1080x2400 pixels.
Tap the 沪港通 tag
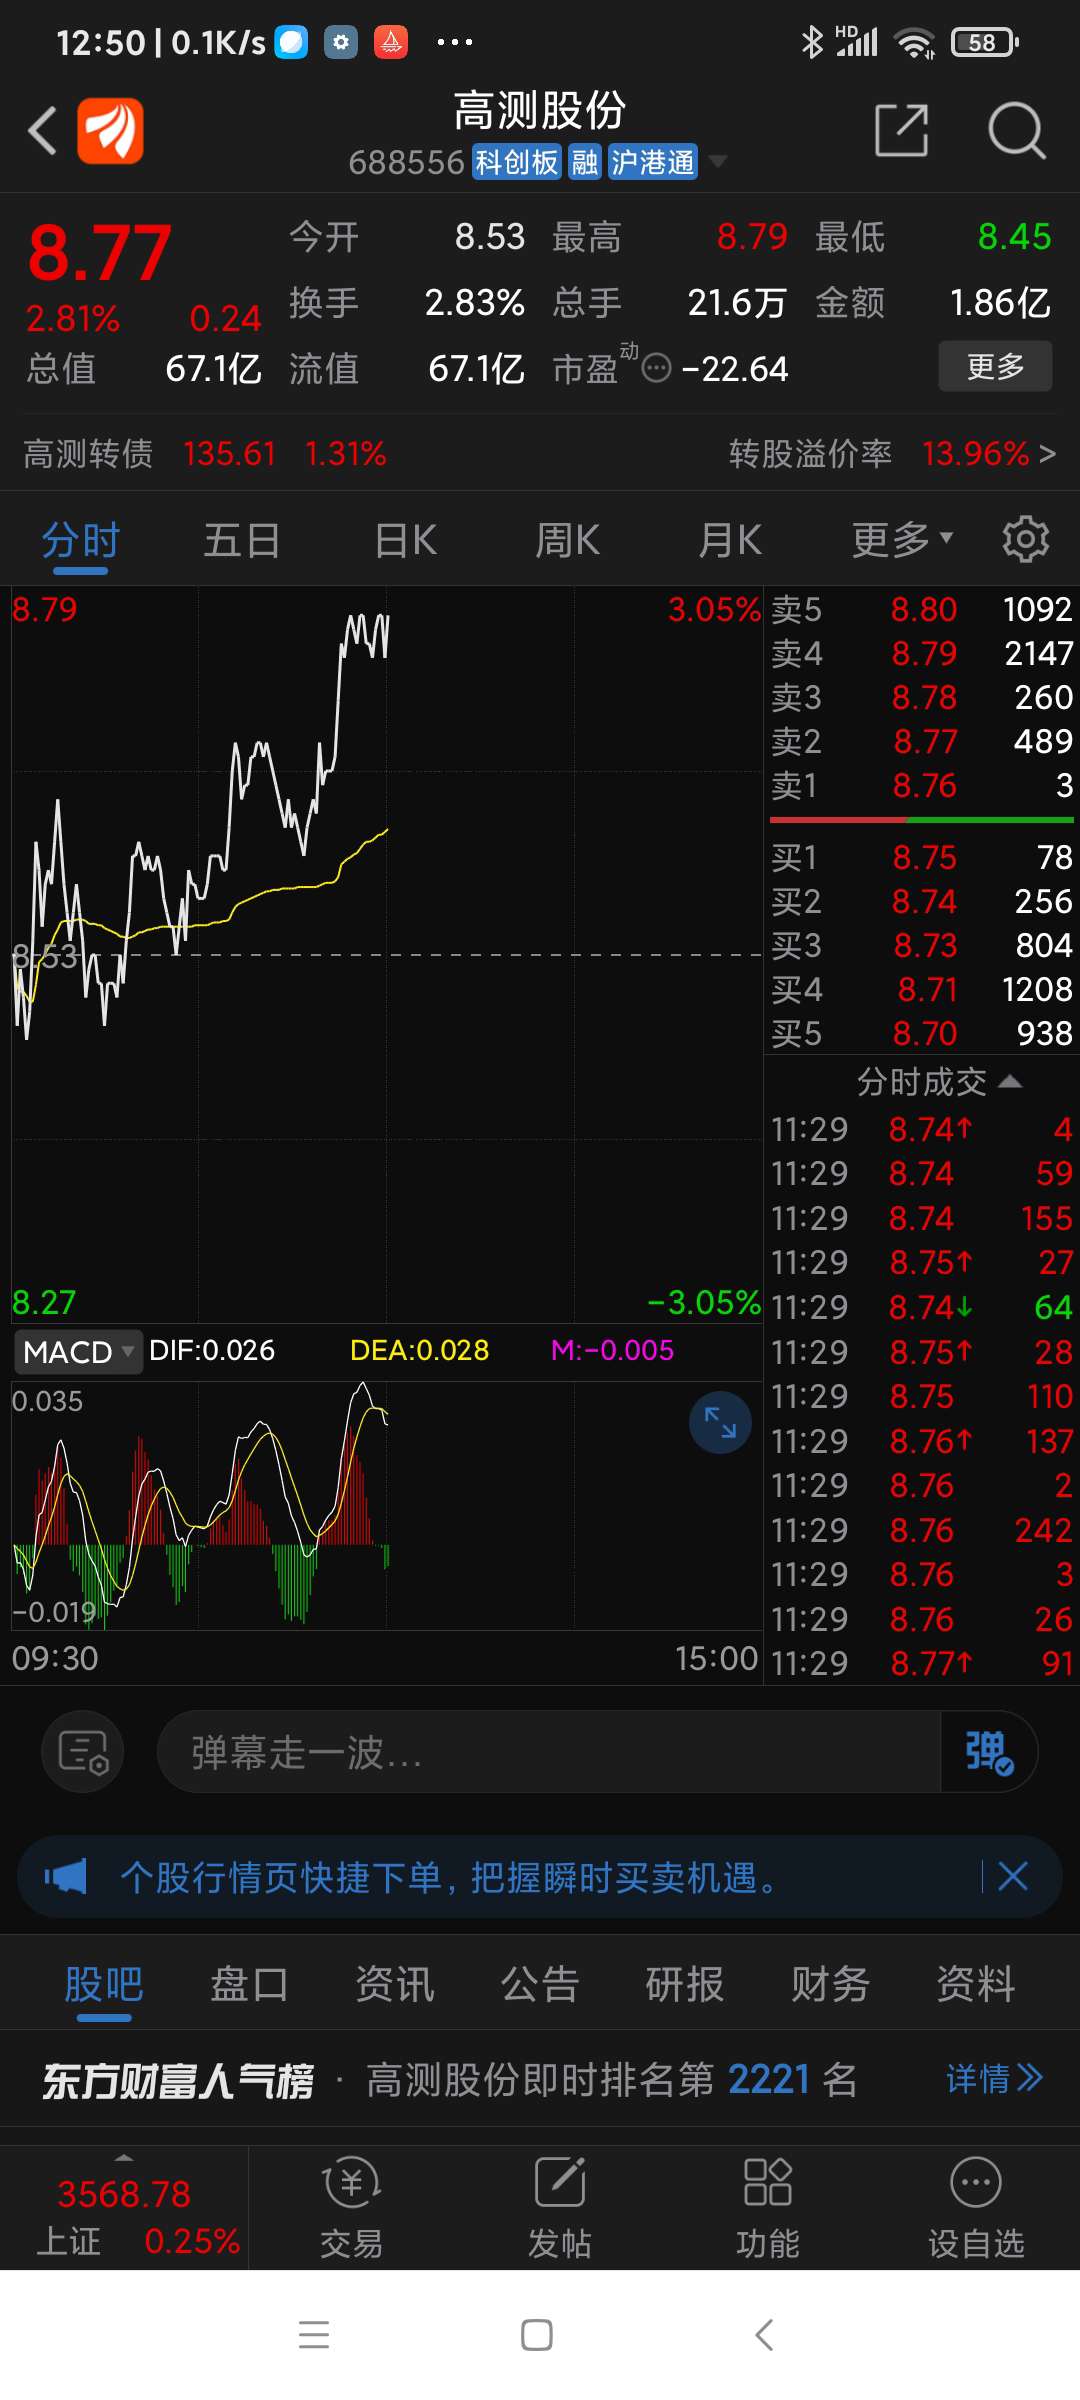[652, 162]
